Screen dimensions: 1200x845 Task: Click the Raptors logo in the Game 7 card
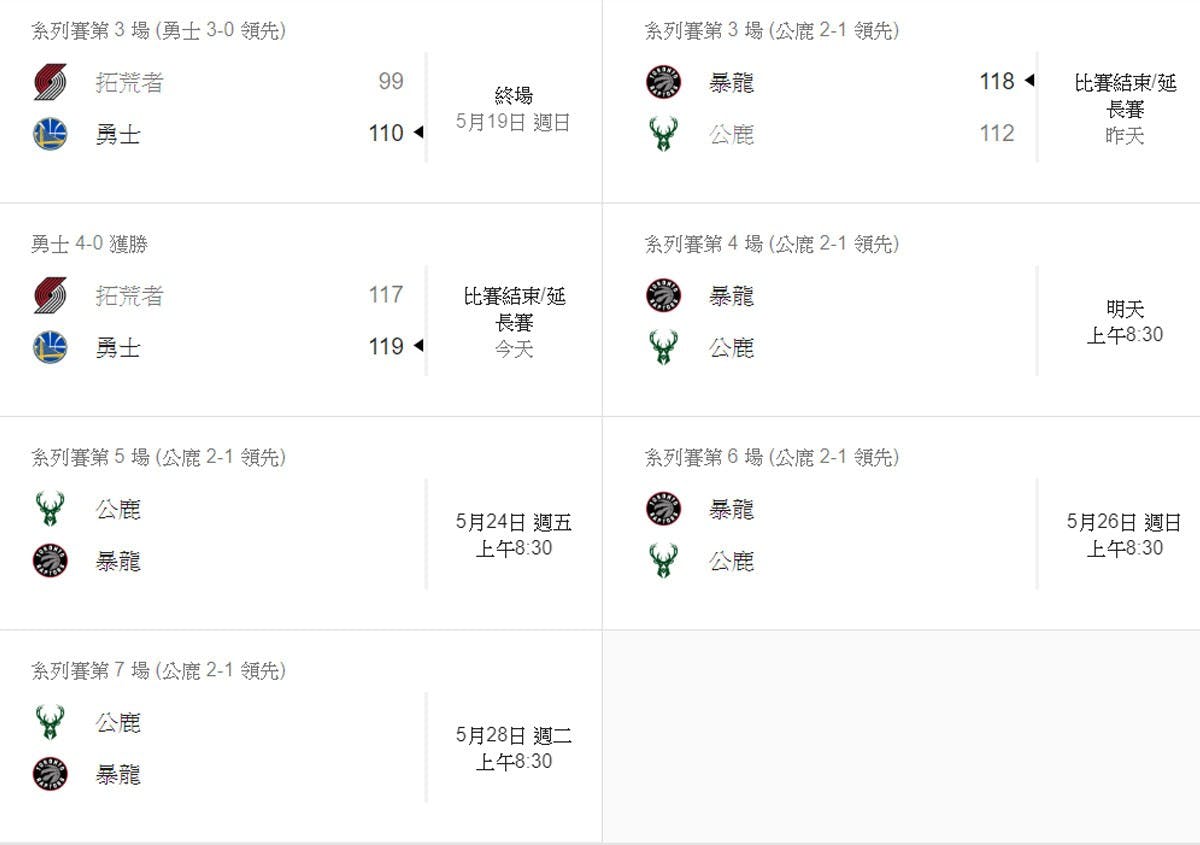(50, 774)
